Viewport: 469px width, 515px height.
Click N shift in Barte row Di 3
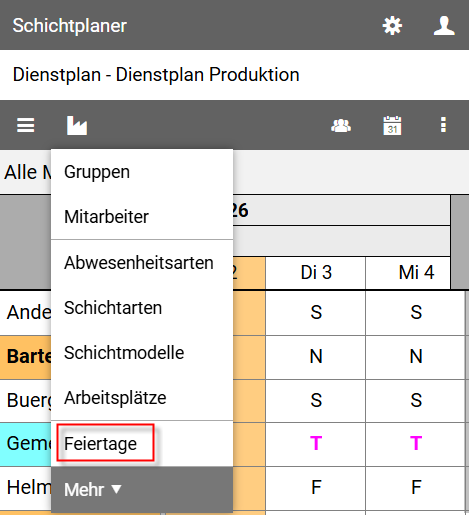(315, 357)
